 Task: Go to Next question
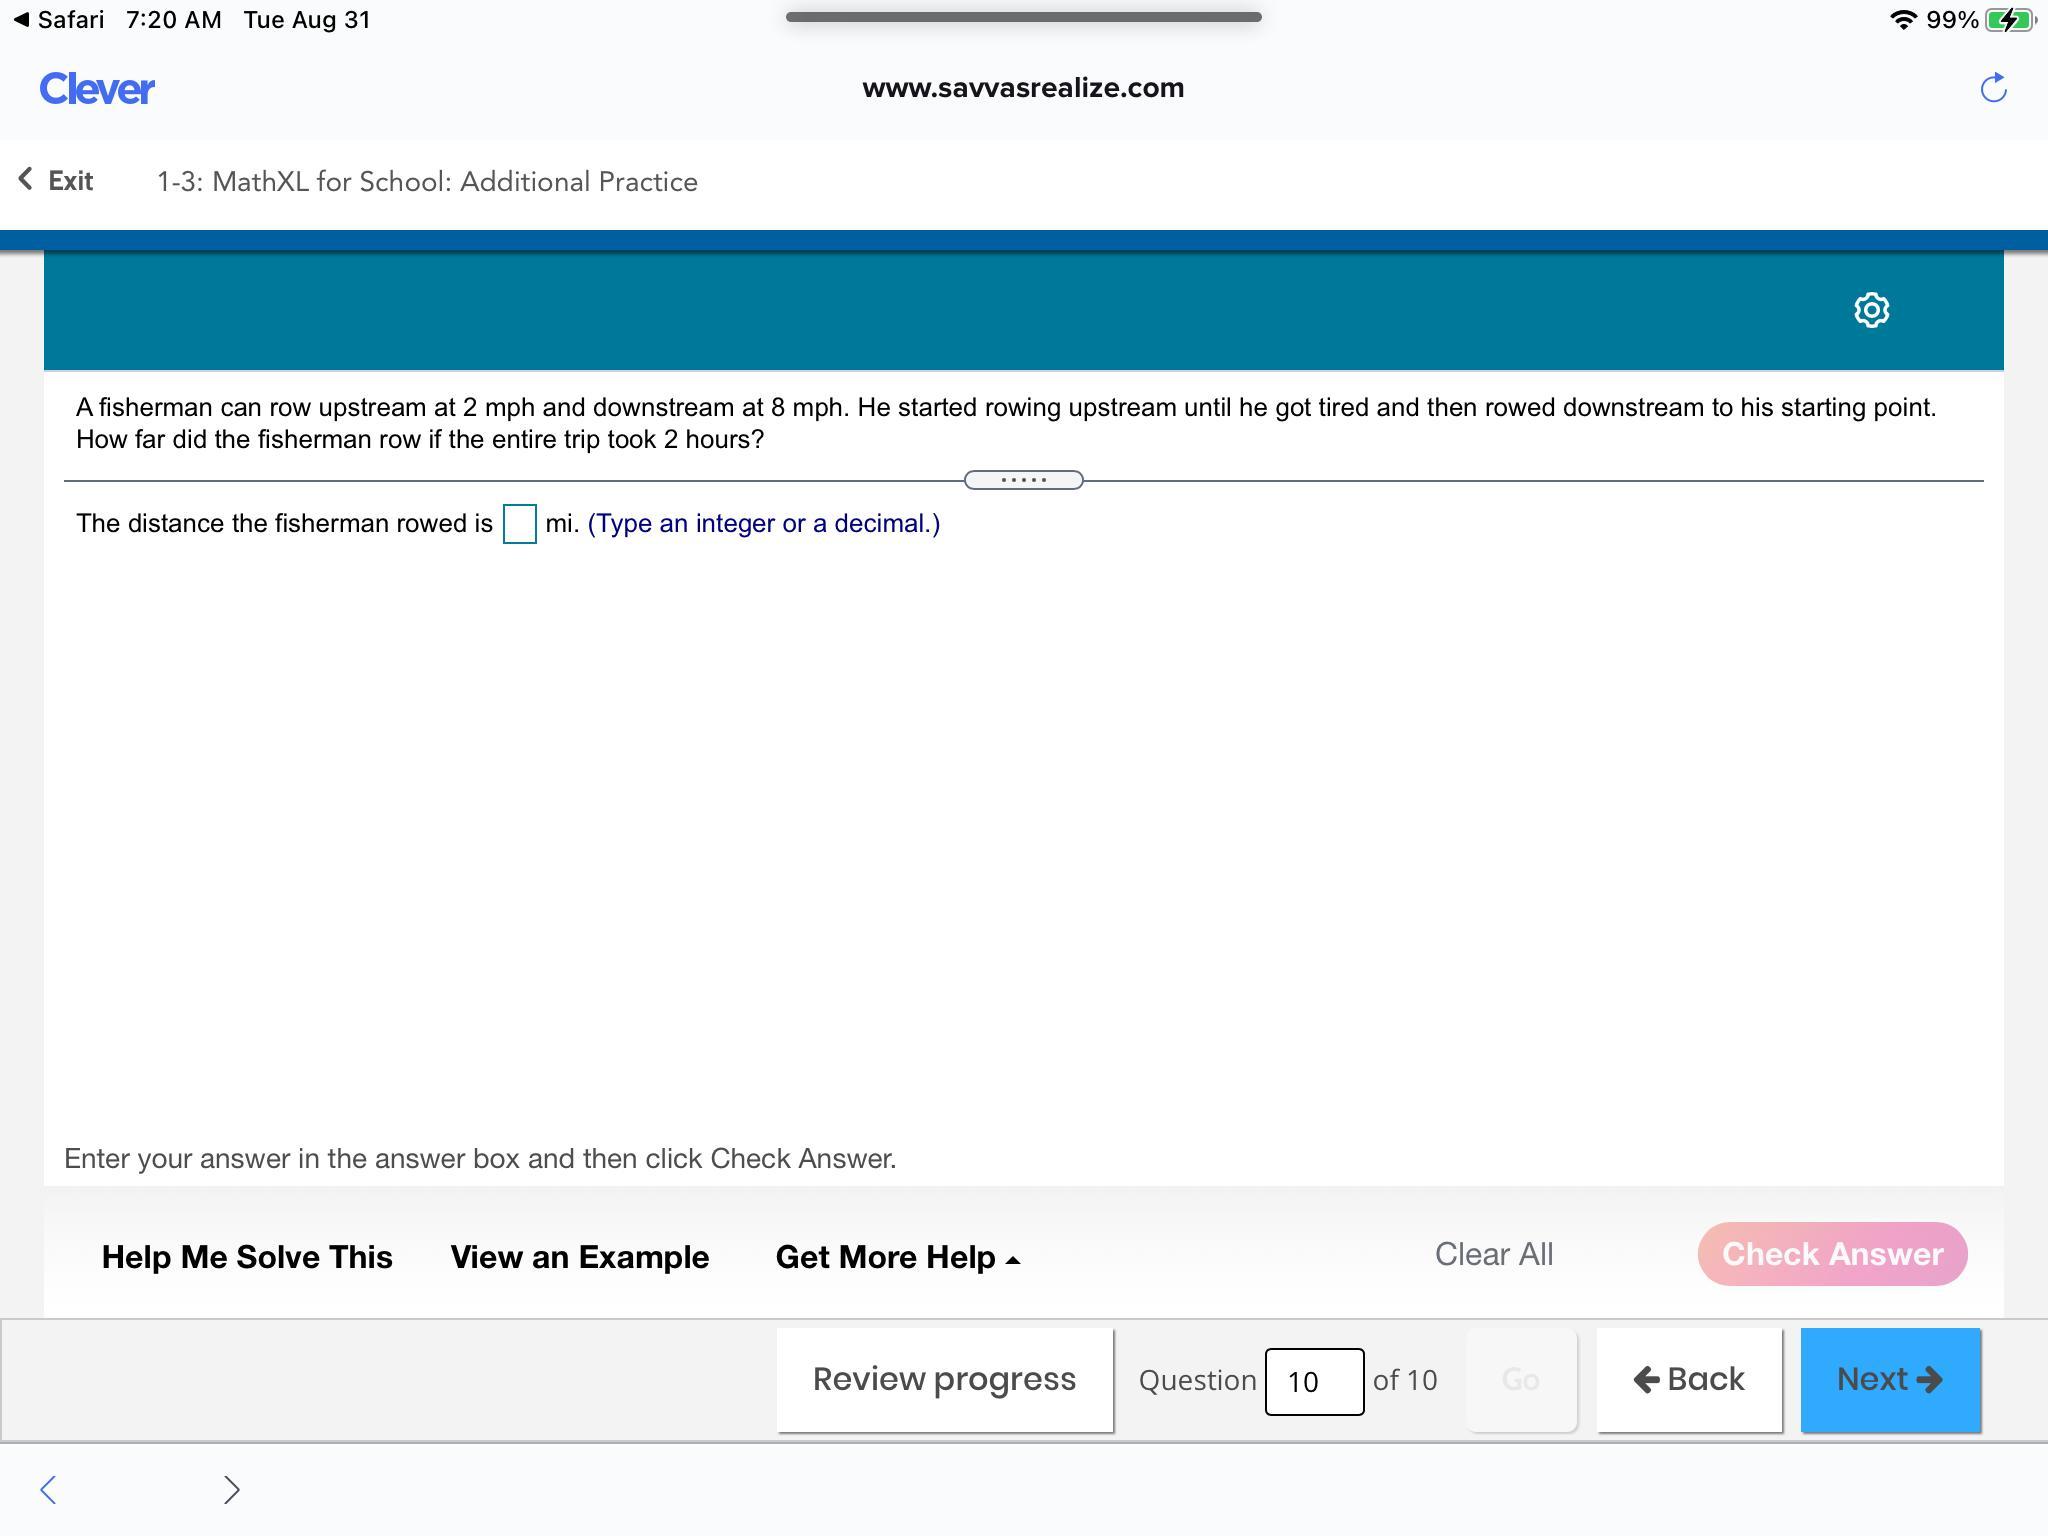point(1889,1379)
